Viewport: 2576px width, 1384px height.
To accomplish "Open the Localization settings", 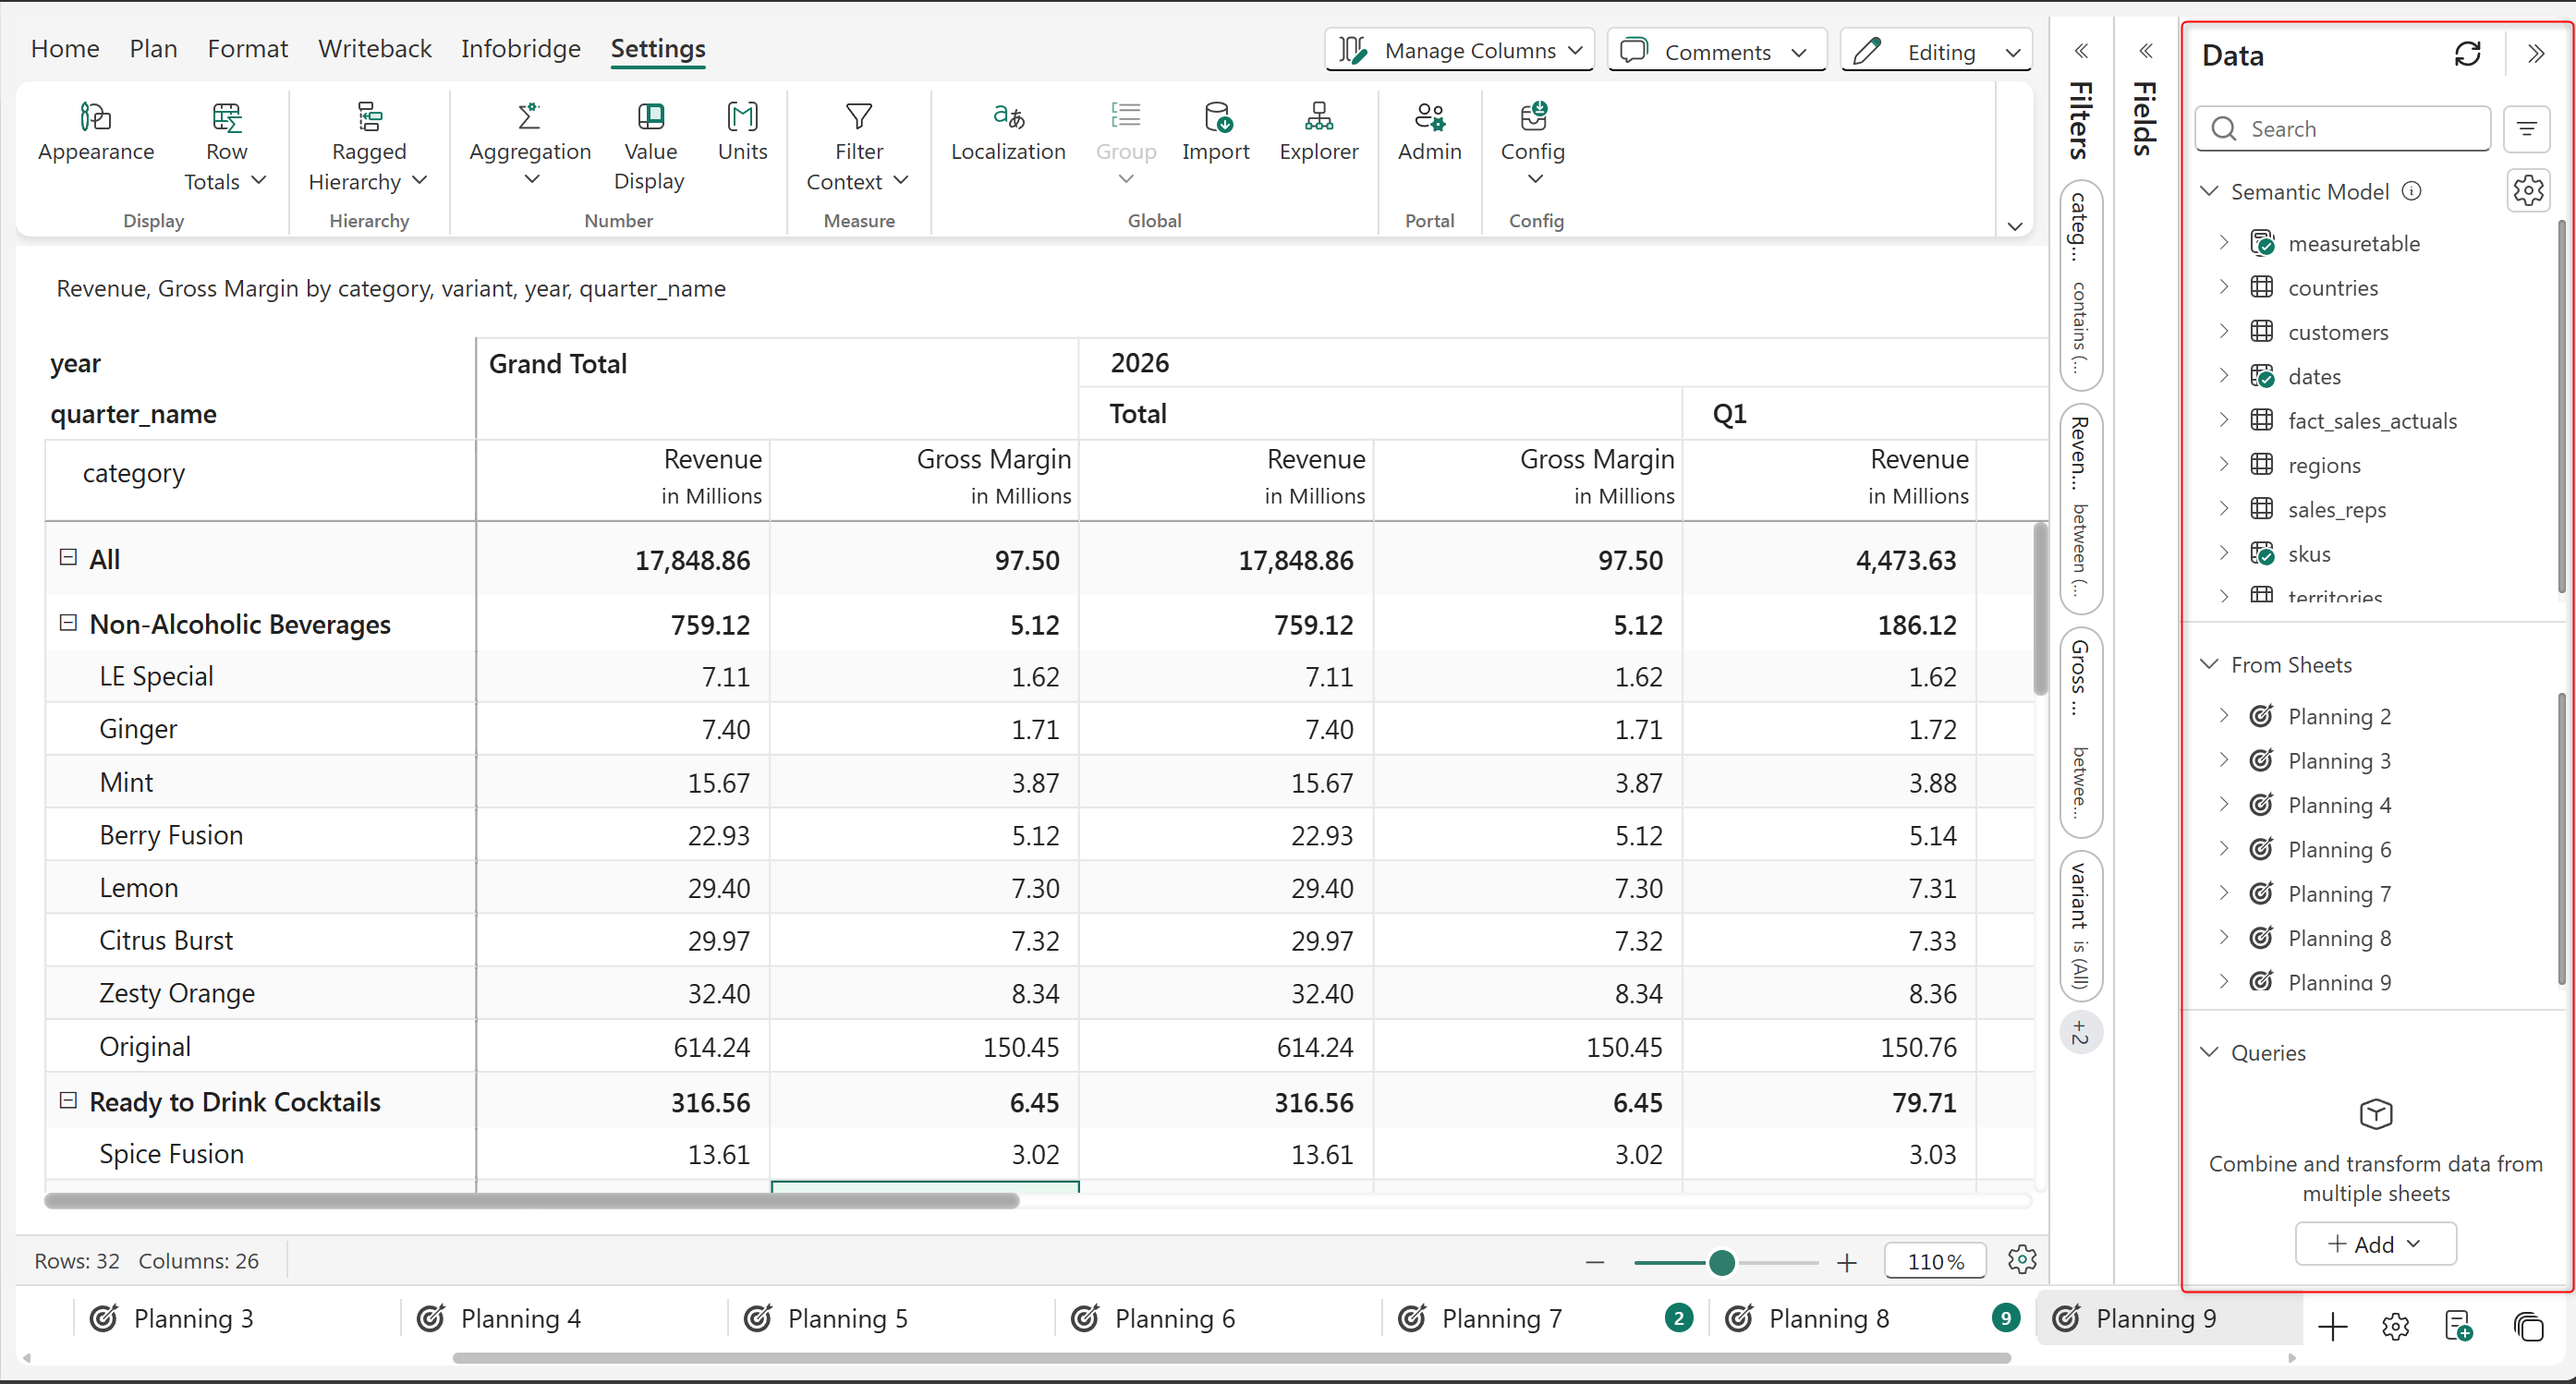I will [1007, 132].
